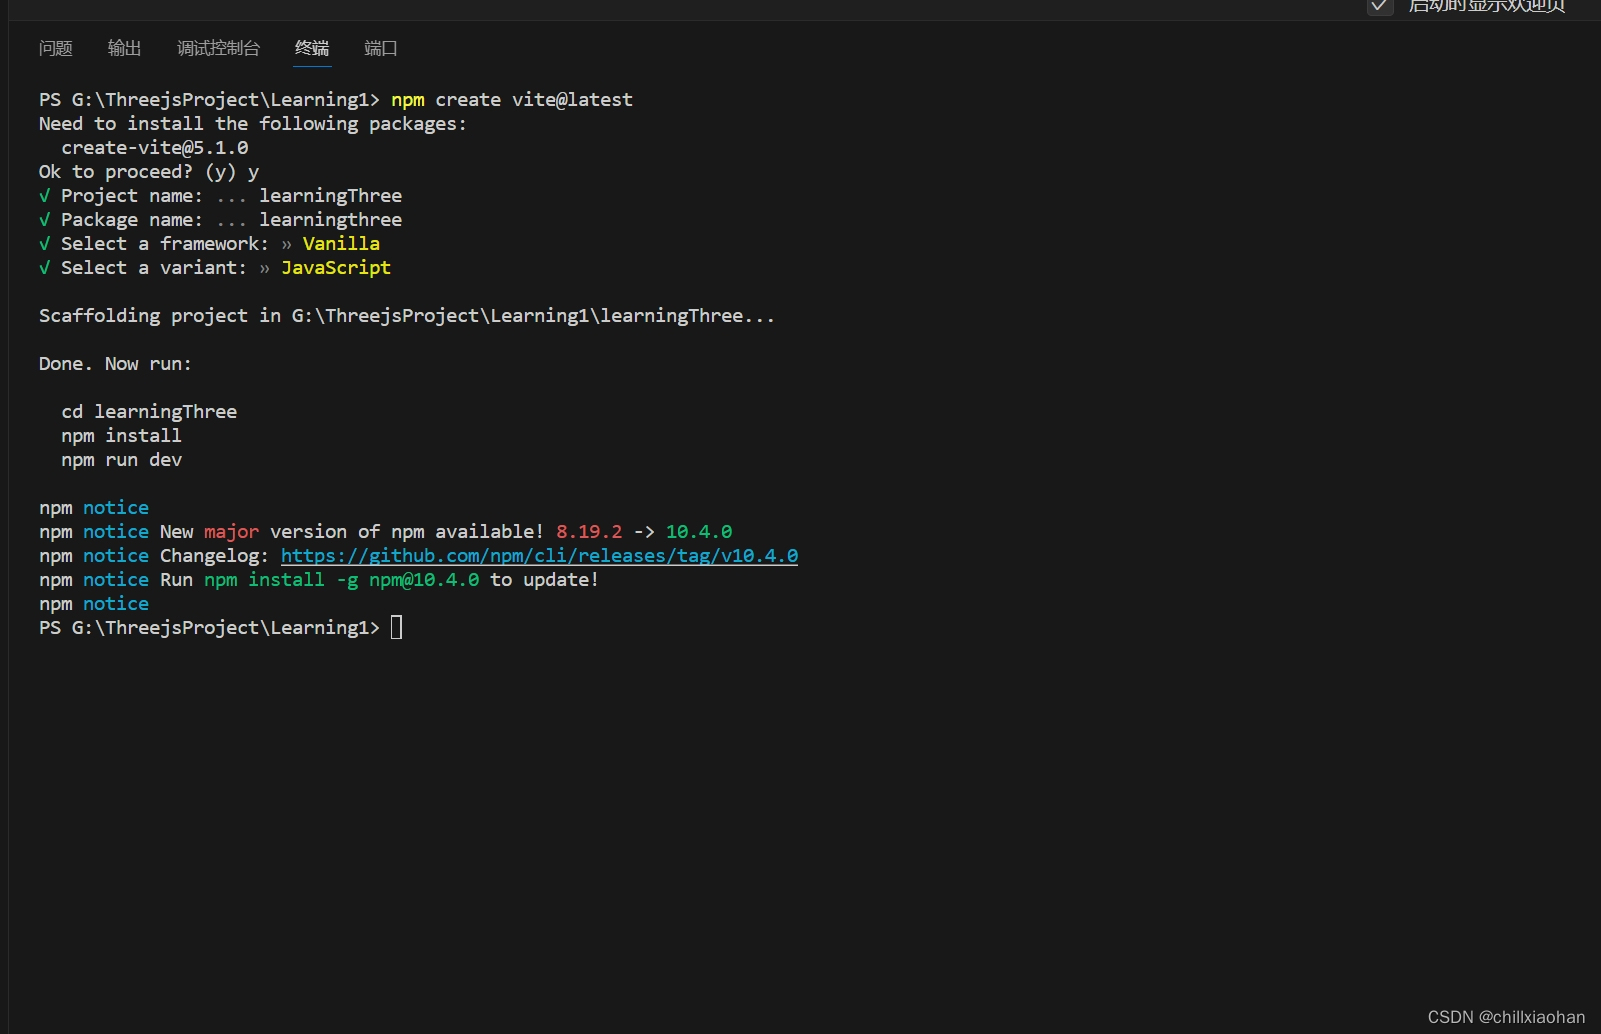Click the 'Done. Now run:' text
This screenshot has height=1034, width=1601.
[115, 364]
